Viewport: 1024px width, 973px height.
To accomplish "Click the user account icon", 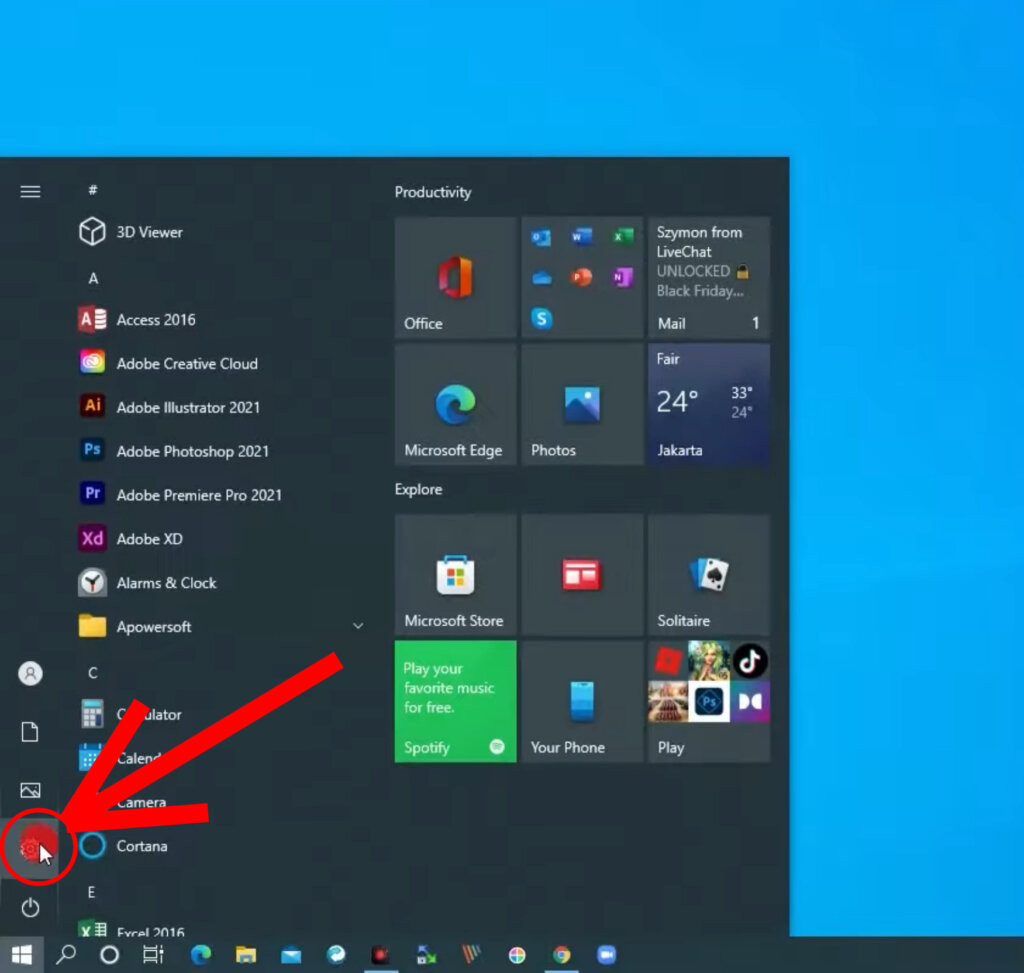I will pos(30,673).
